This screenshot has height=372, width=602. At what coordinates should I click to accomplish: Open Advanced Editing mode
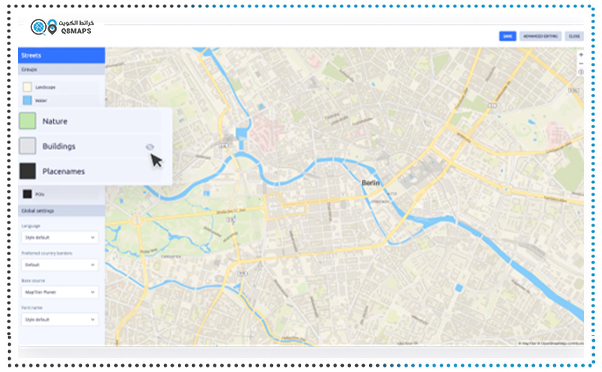[x=540, y=36]
